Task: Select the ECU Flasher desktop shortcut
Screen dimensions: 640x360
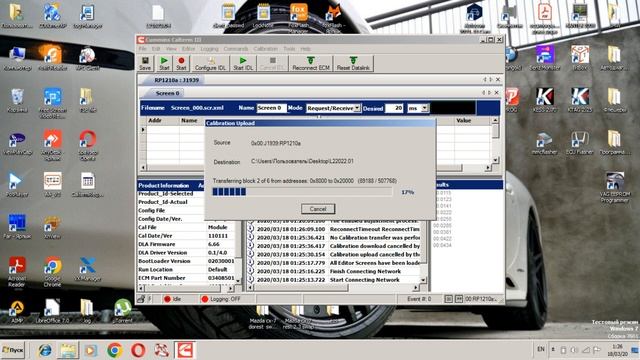Action: click(580, 143)
